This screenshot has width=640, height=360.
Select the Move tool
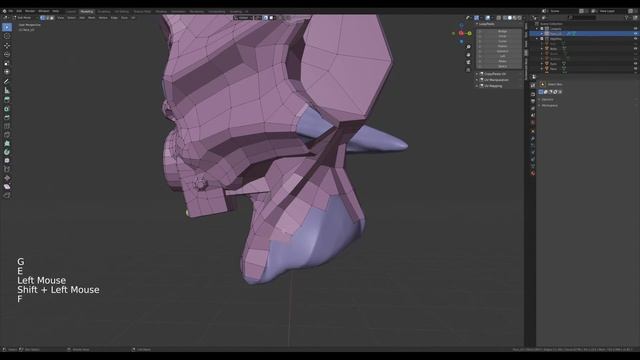tap(7, 45)
